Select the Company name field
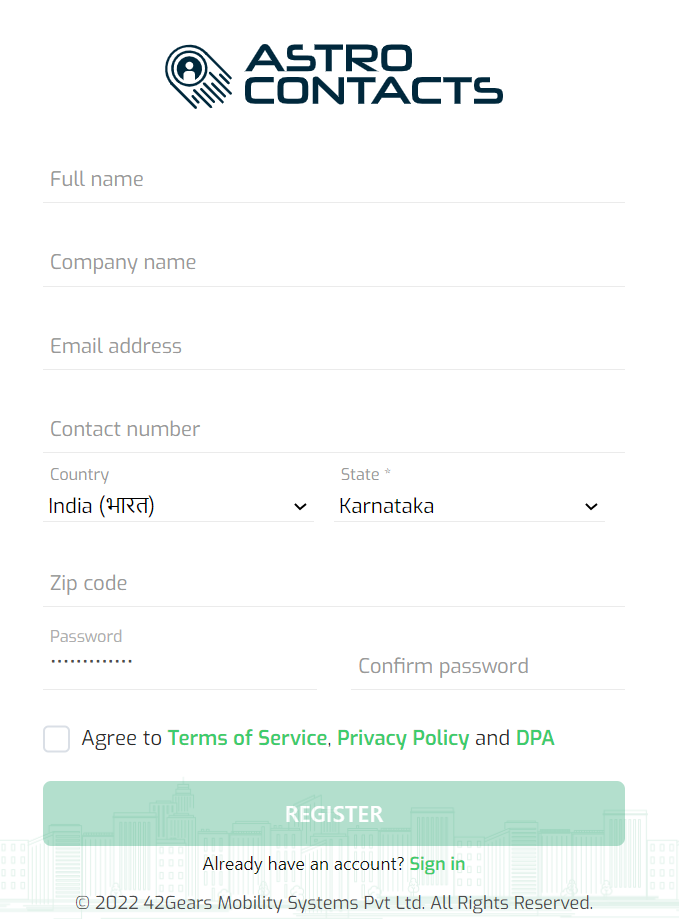This screenshot has width=679, height=919. pos(334,263)
